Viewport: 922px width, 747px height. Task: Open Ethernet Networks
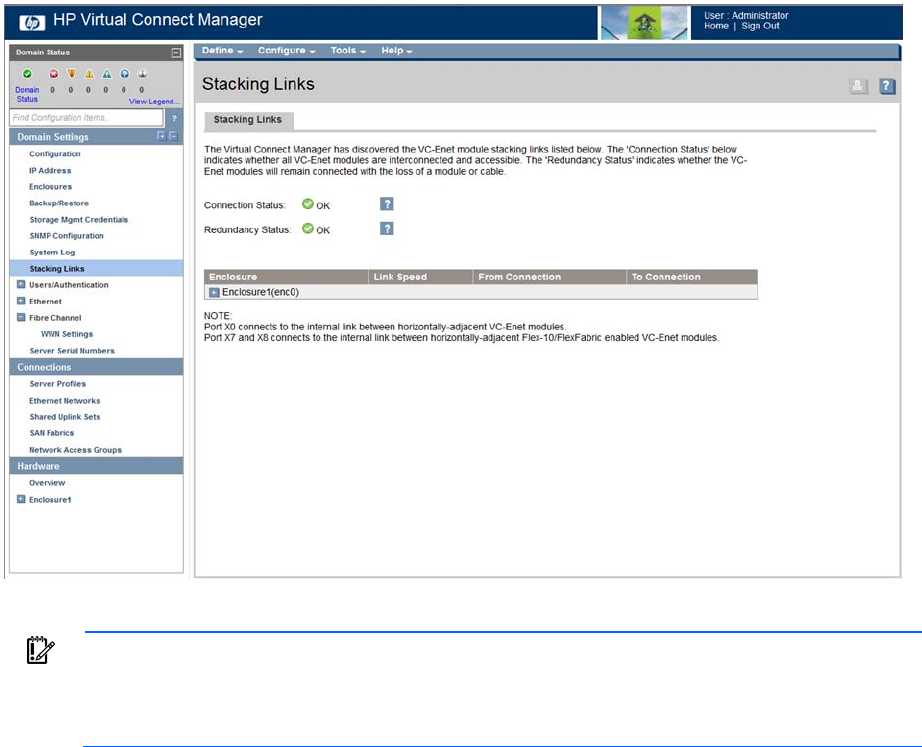tap(65, 401)
